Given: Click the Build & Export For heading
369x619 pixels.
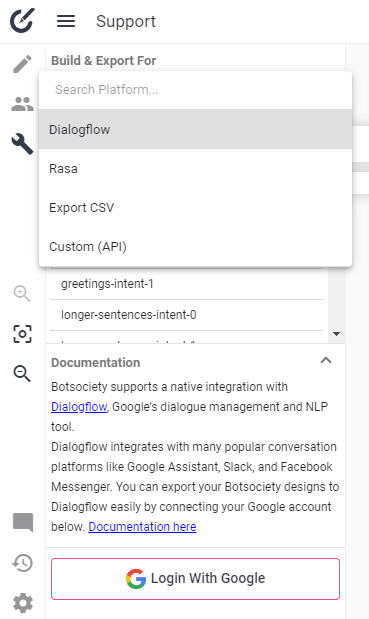Looking at the screenshot, I should click(103, 61).
